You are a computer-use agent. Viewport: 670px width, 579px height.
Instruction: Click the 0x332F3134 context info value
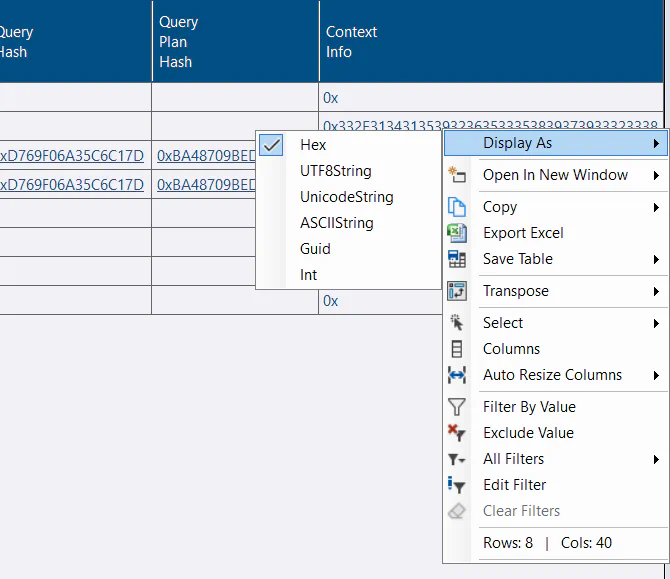[x=490, y=125]
